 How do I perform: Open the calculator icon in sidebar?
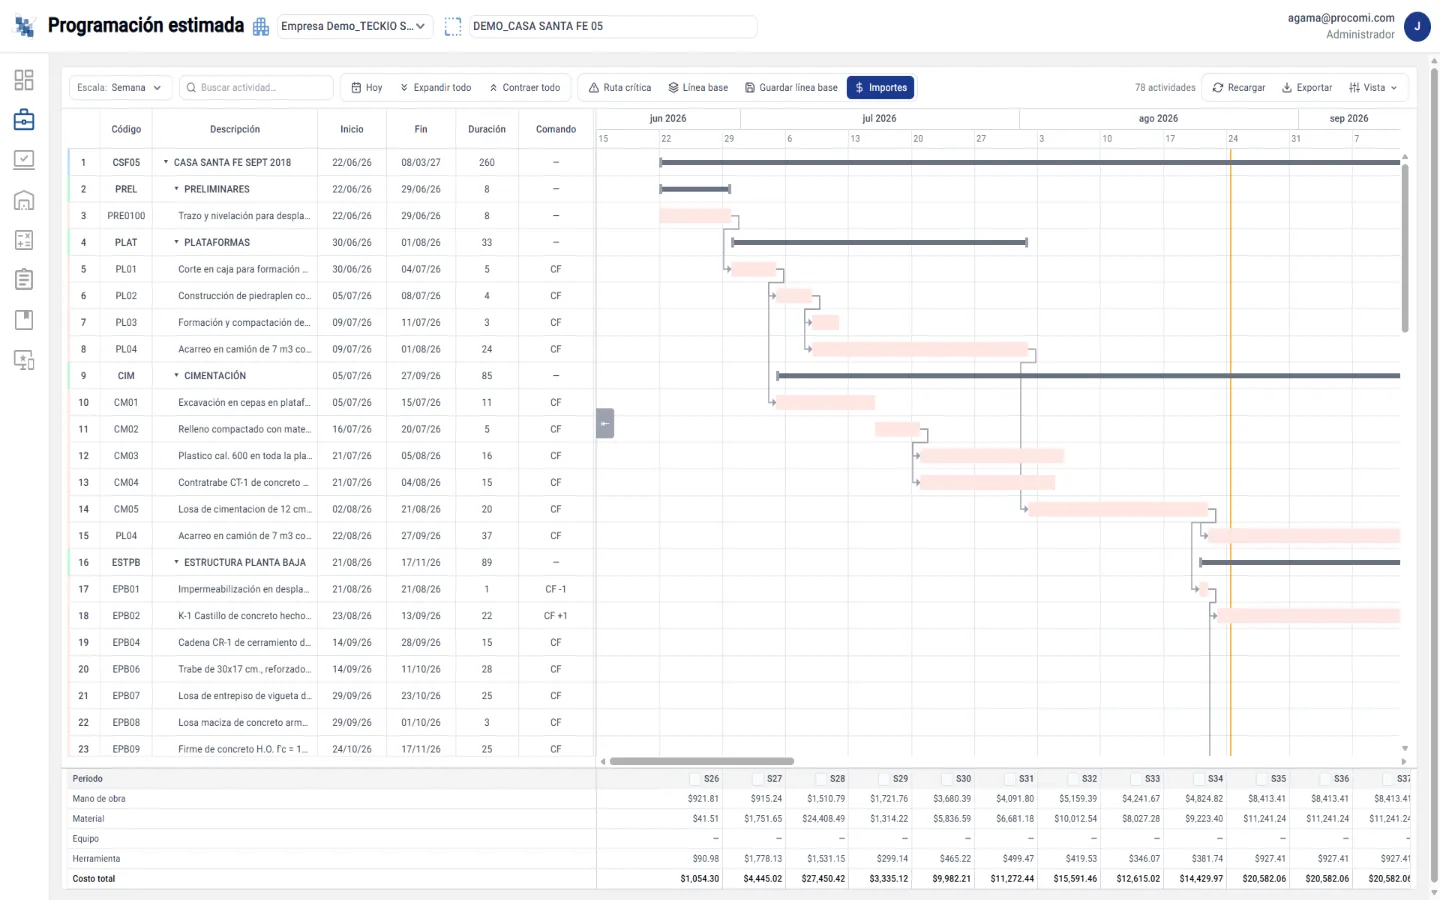coord(24,240)
